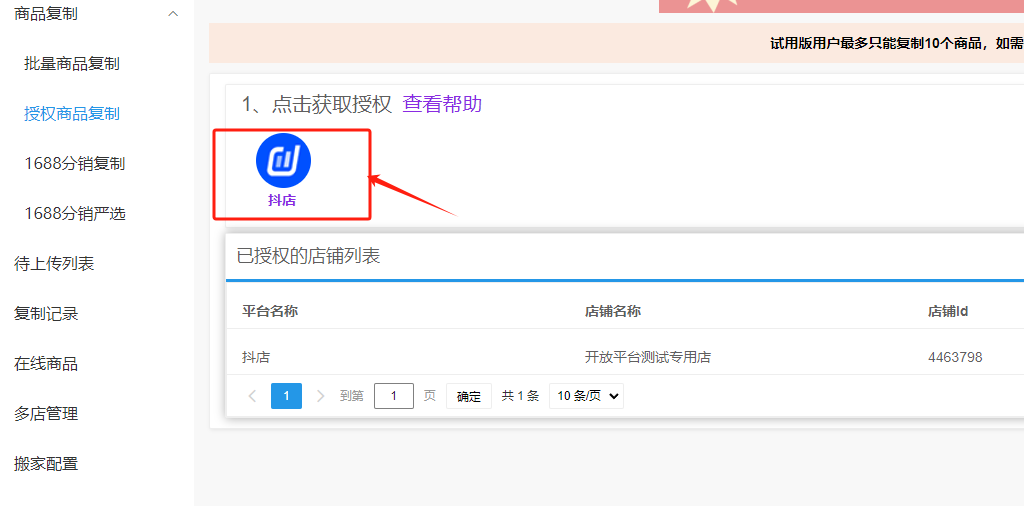Viewport: 1024px width, 506px height.
Task: Select 授权商品复制 sidebar item
Action: 72,114
